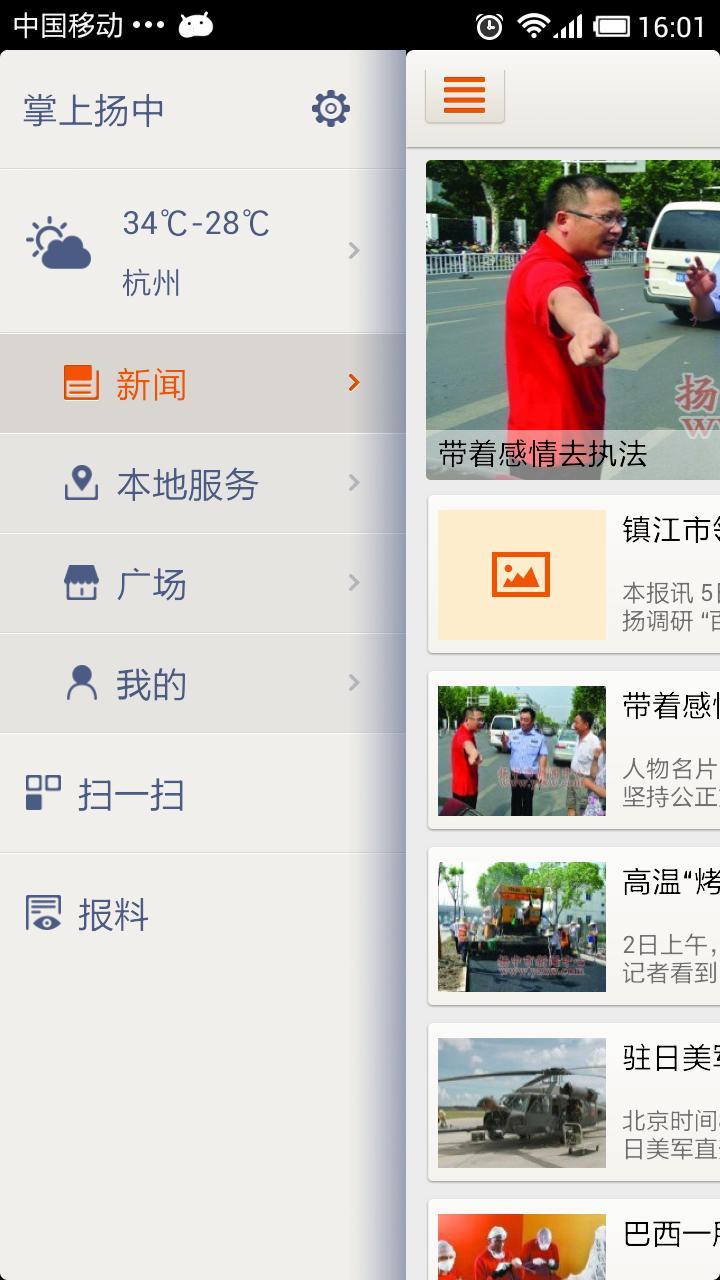Open the 巴西 news headline
This screenshot has width=720, height=1280.
pyautogui.click(x=671, y=1233)
